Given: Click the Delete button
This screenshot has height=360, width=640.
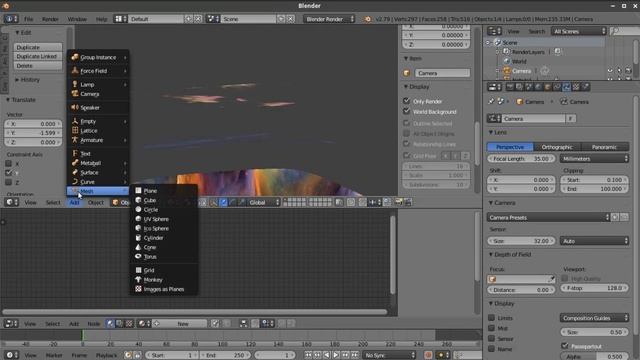Looking at the screenshot, I should (38, 65).
